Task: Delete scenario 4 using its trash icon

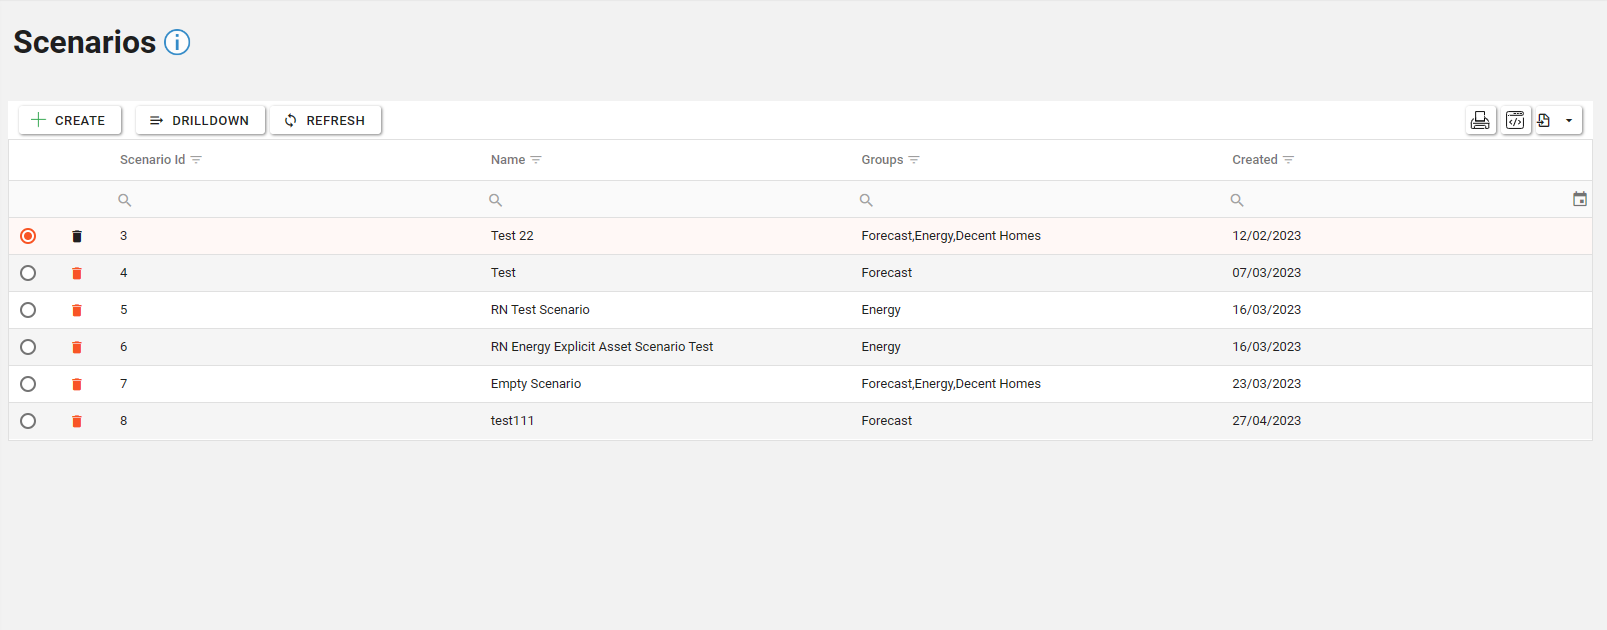Action: [x=77, y=273]
